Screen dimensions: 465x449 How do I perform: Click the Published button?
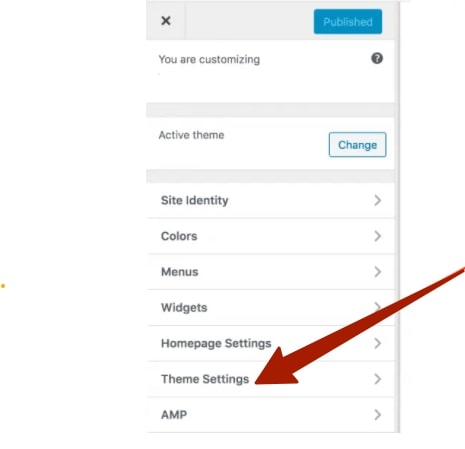point(348,22)
